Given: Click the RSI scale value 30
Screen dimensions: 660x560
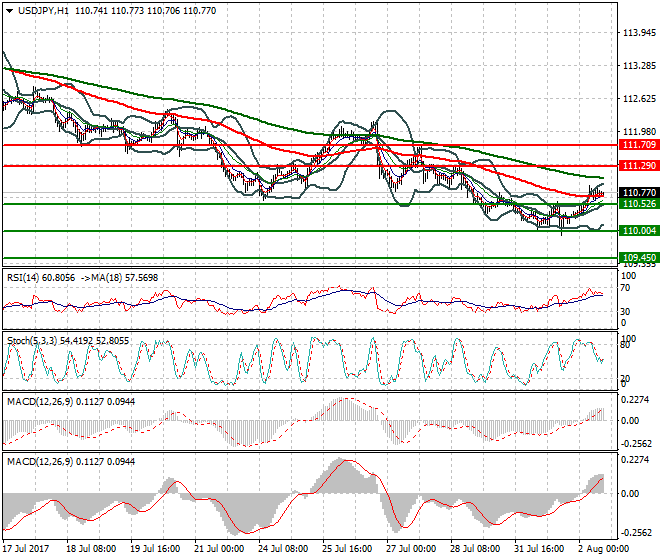Looking at the screenshot, I should coord(625,312).
